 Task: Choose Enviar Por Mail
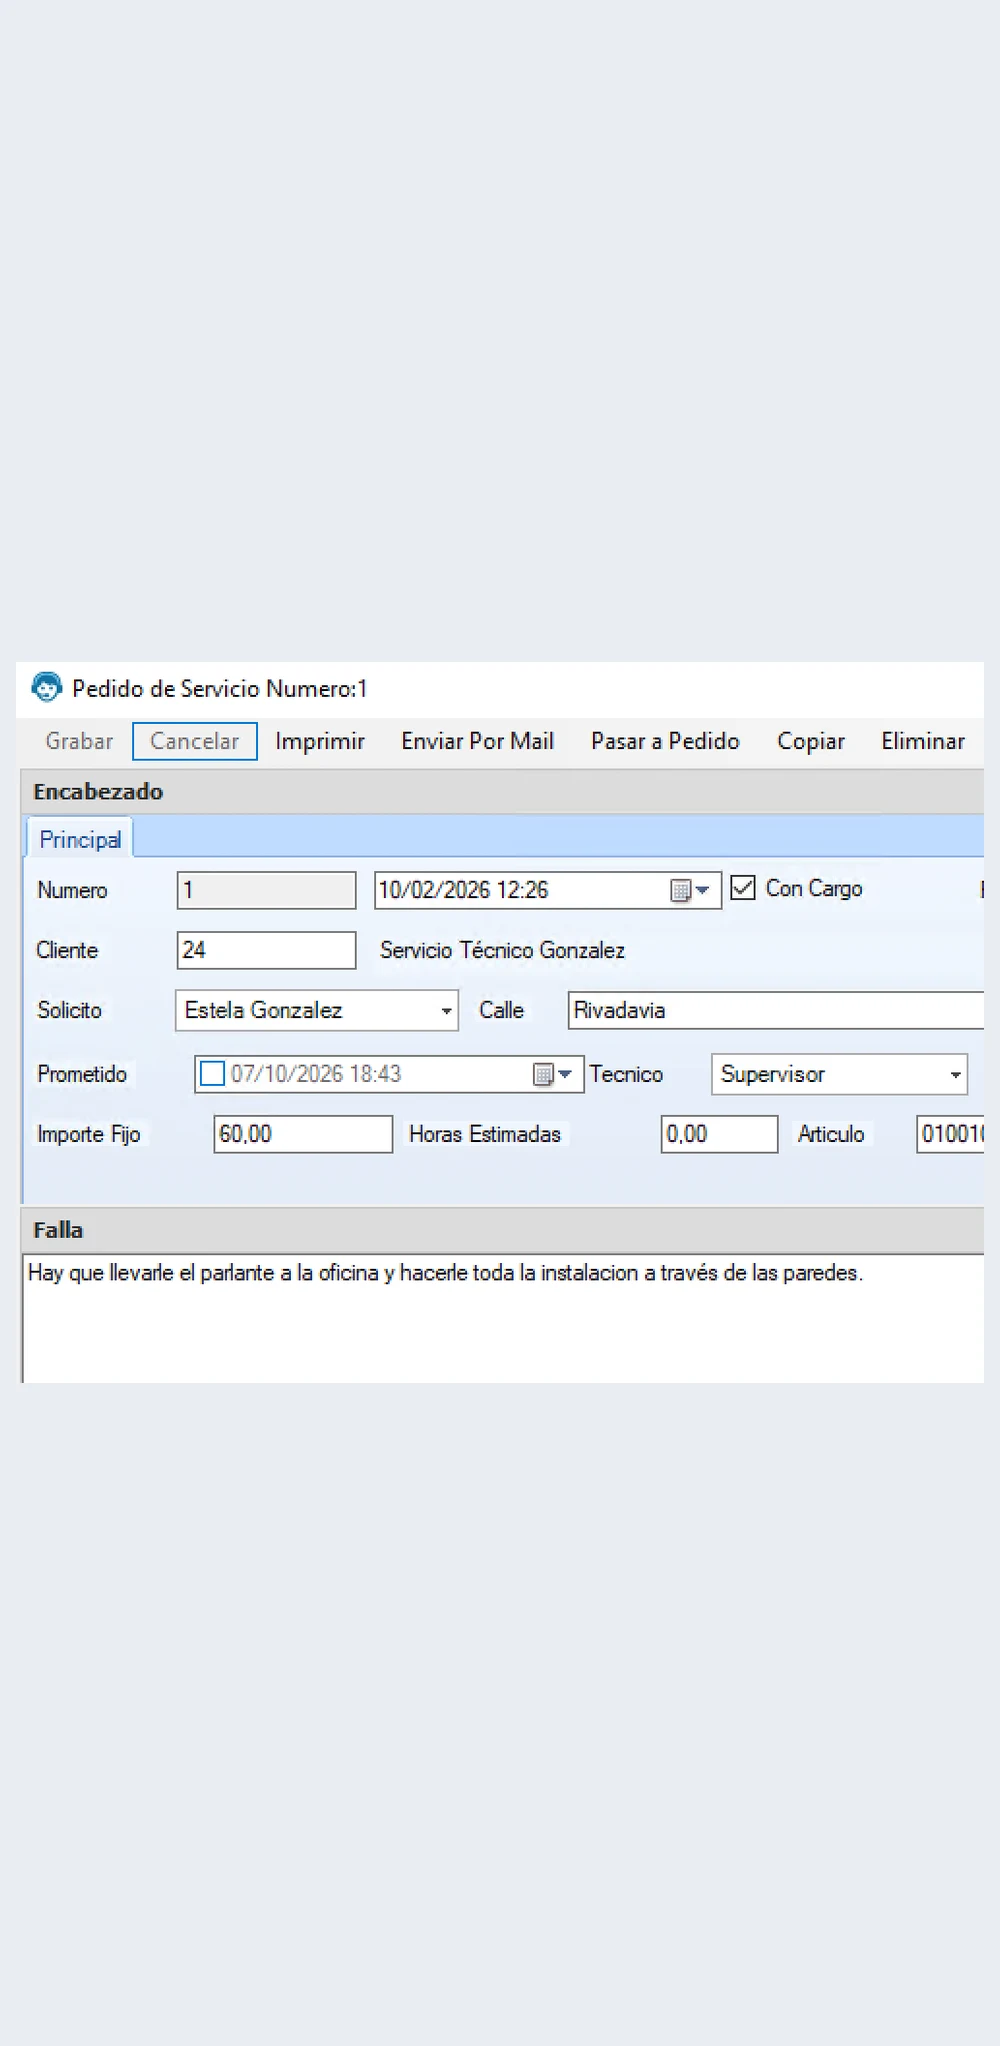pyautogui.click(x=477, y=741)
